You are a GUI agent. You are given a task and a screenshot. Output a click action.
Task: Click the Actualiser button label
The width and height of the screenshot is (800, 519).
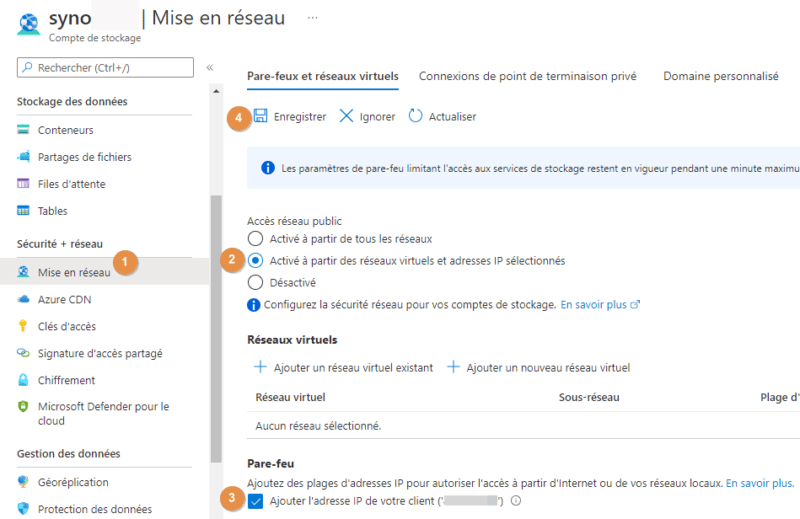[452, 117]
